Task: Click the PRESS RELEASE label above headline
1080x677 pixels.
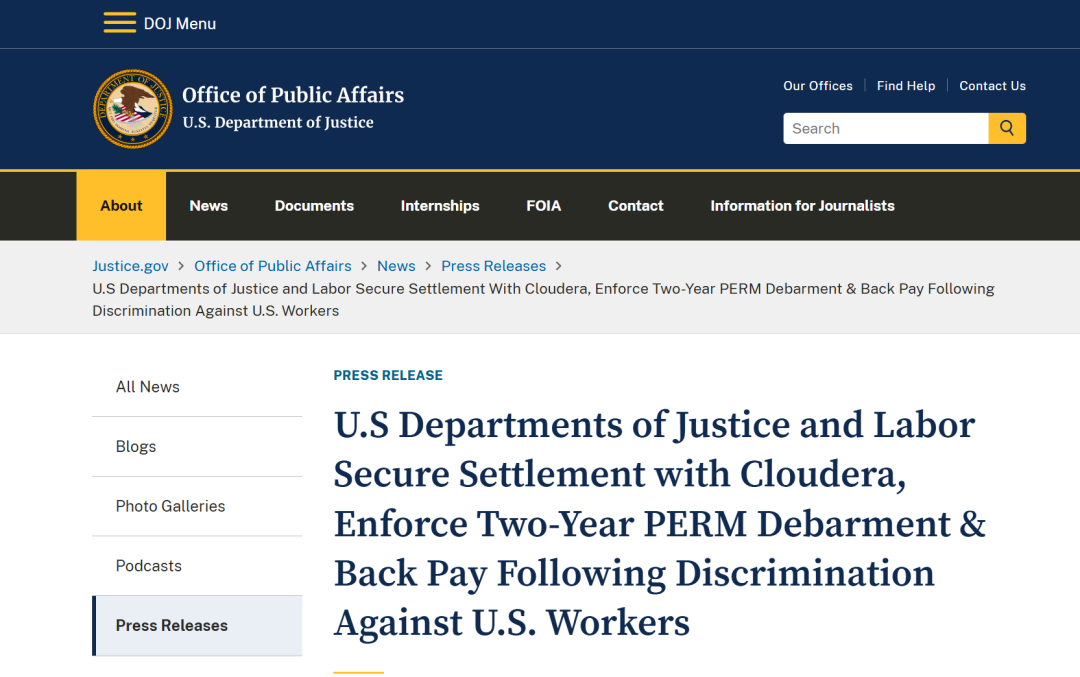Action: click(x=388, y=375)
